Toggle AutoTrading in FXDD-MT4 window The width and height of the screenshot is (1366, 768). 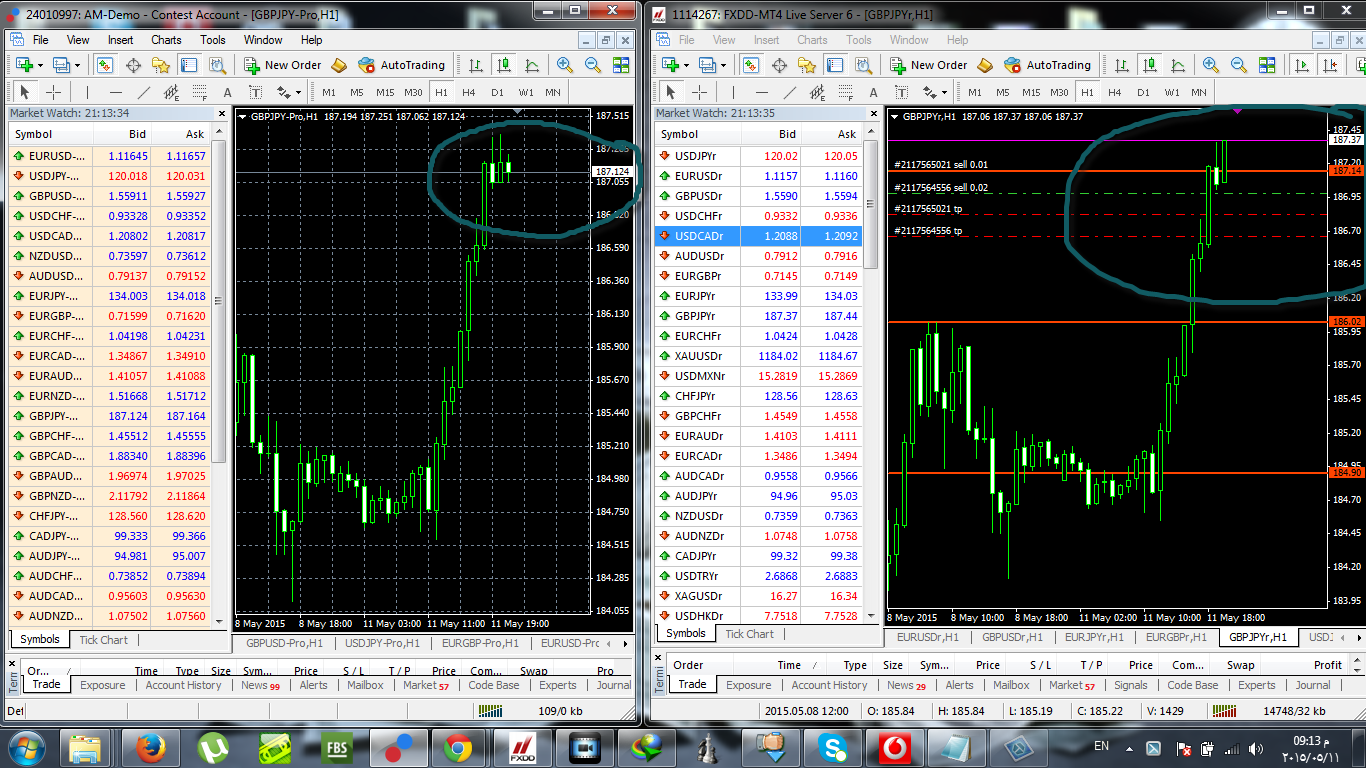click(1047, 65)
